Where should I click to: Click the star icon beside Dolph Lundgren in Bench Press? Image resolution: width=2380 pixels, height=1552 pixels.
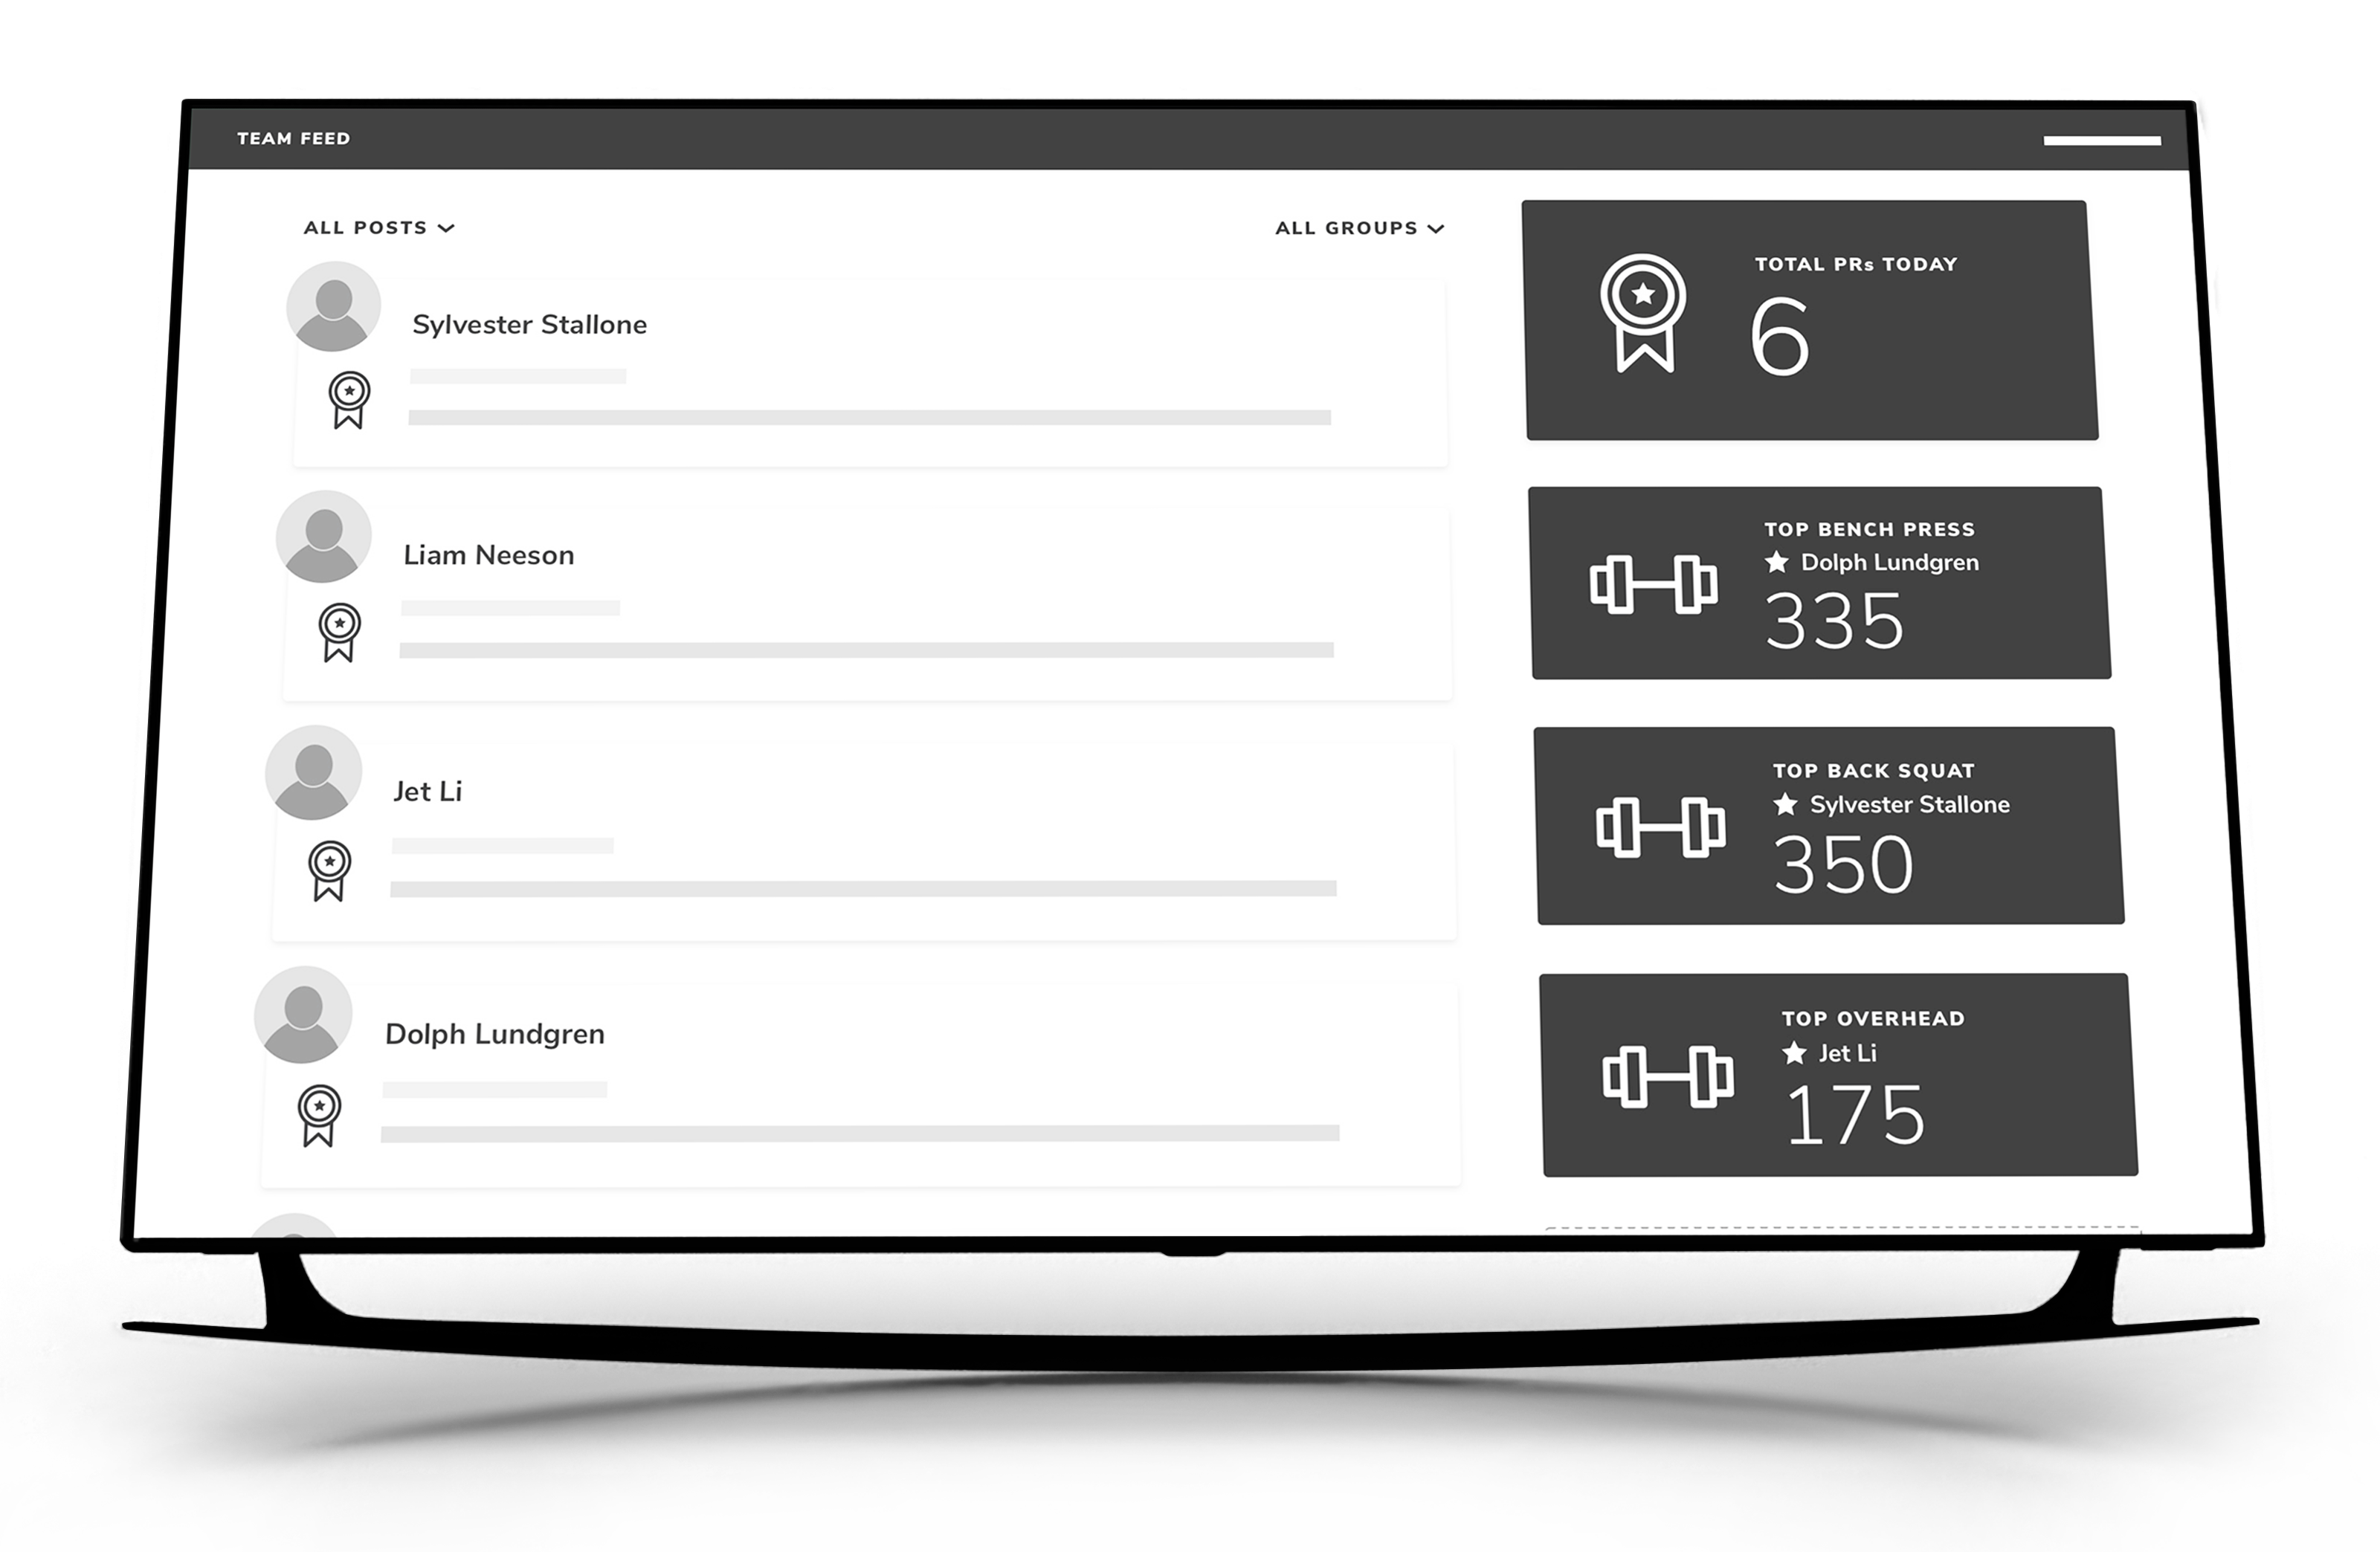click(x=1776, y=562)
